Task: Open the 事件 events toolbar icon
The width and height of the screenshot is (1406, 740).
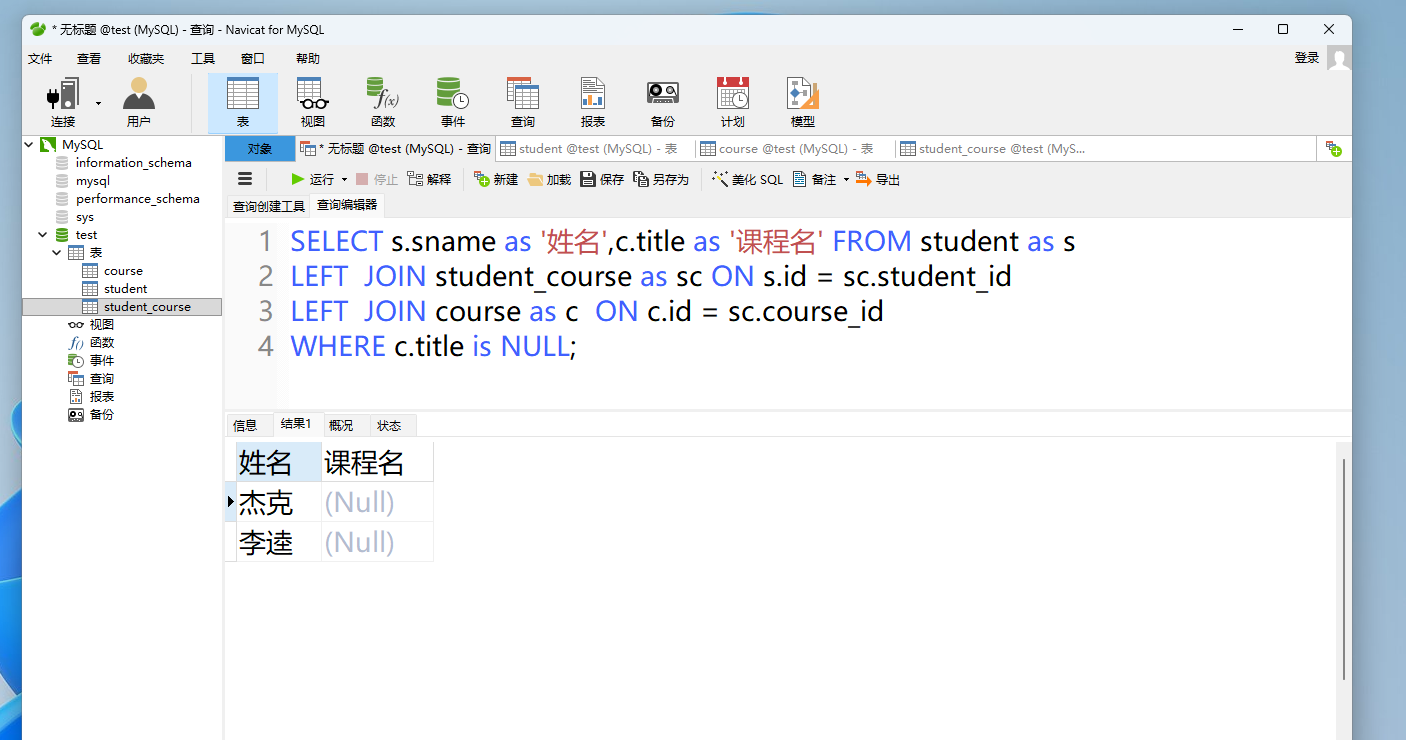Action: tap(453, 103)
